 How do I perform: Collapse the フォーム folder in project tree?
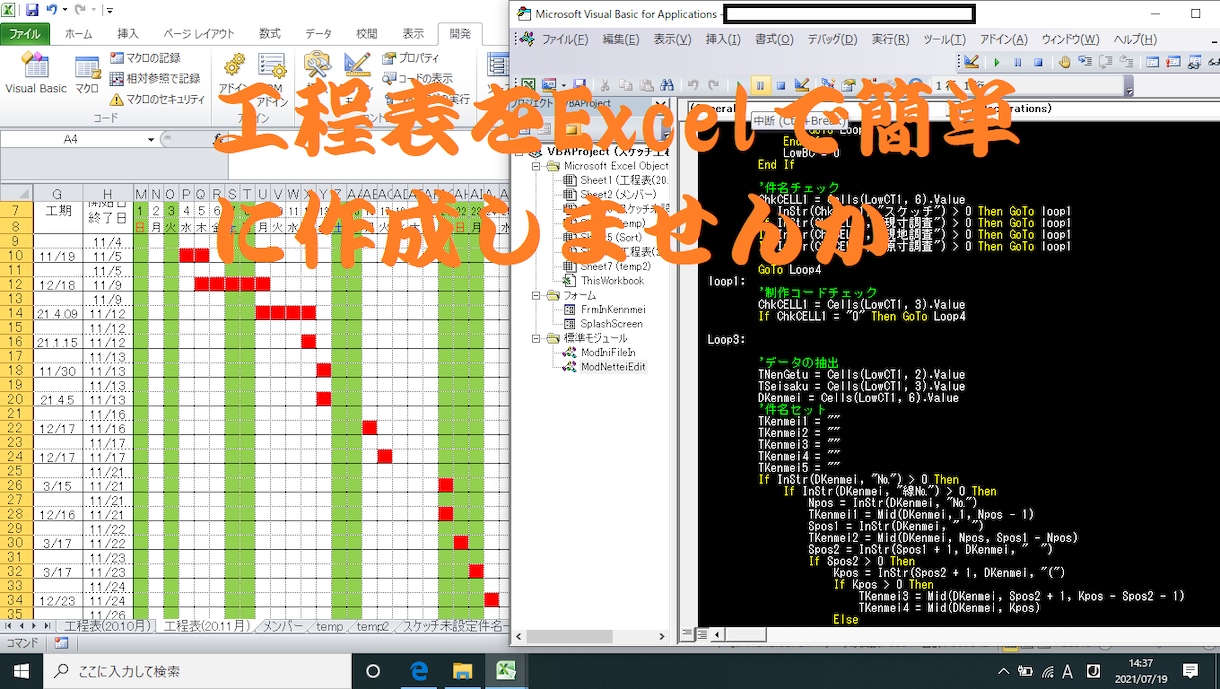537,296
